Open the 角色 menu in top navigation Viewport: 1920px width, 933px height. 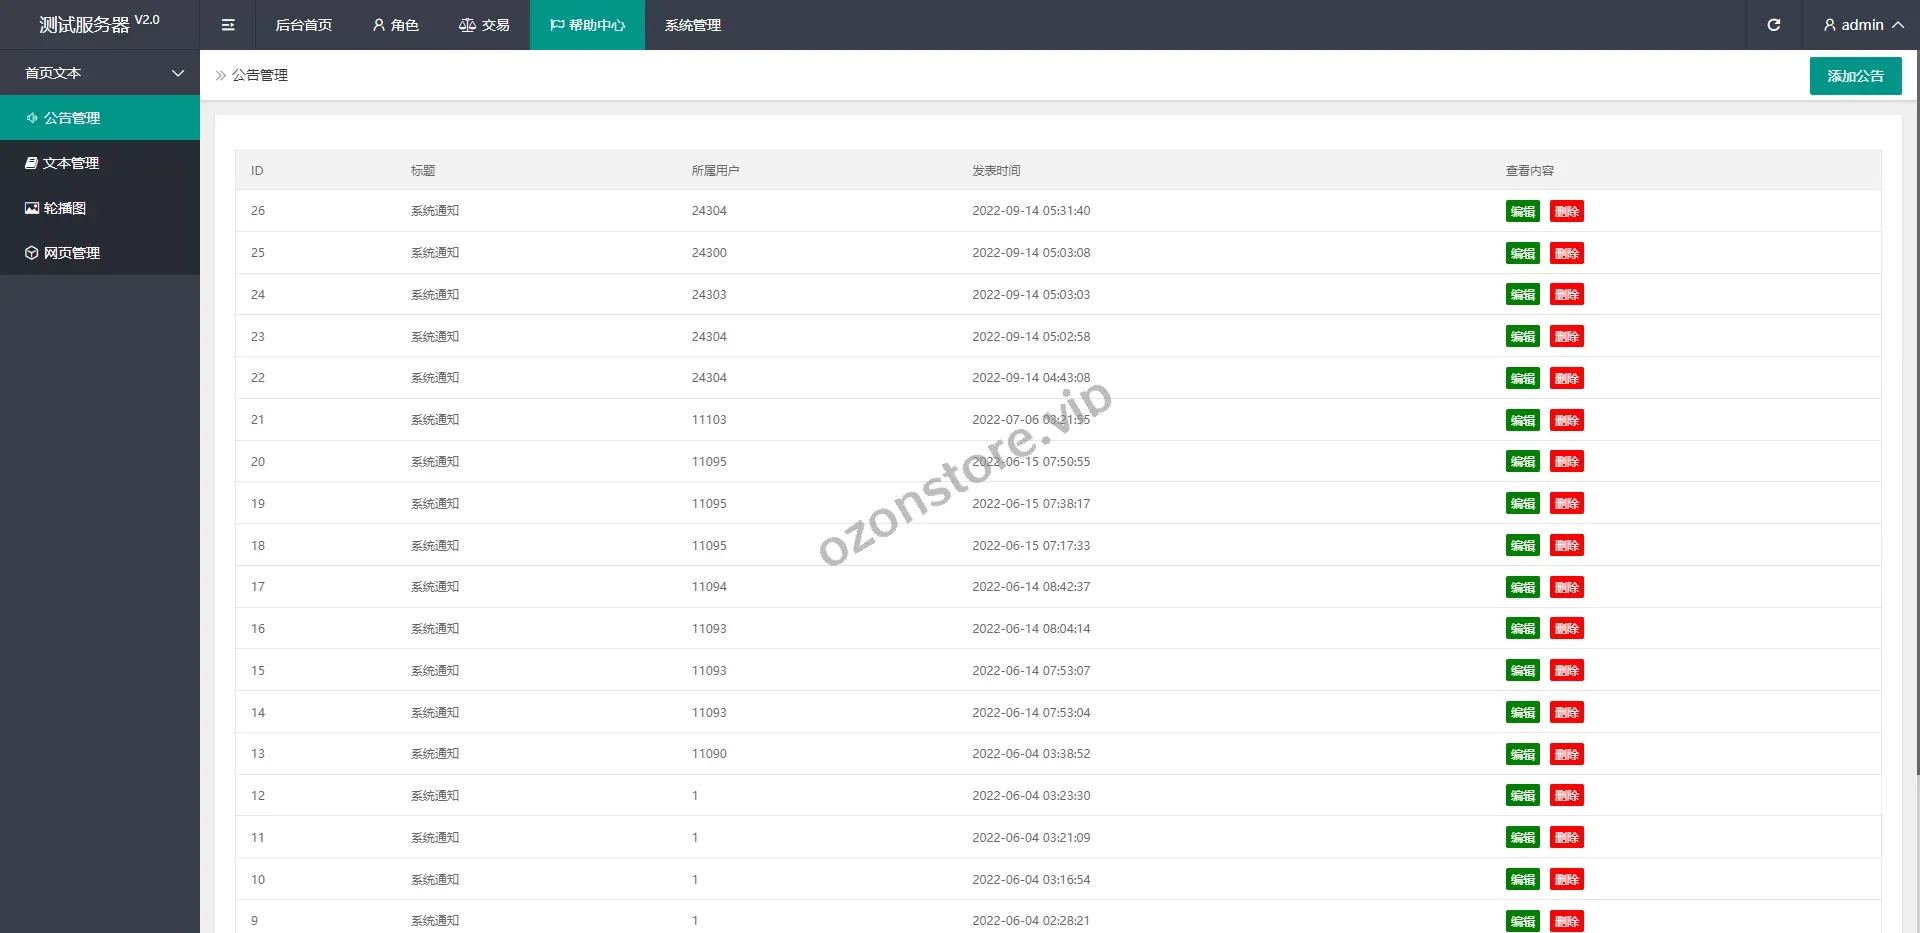pyautogui.click(x=395, y=25)
